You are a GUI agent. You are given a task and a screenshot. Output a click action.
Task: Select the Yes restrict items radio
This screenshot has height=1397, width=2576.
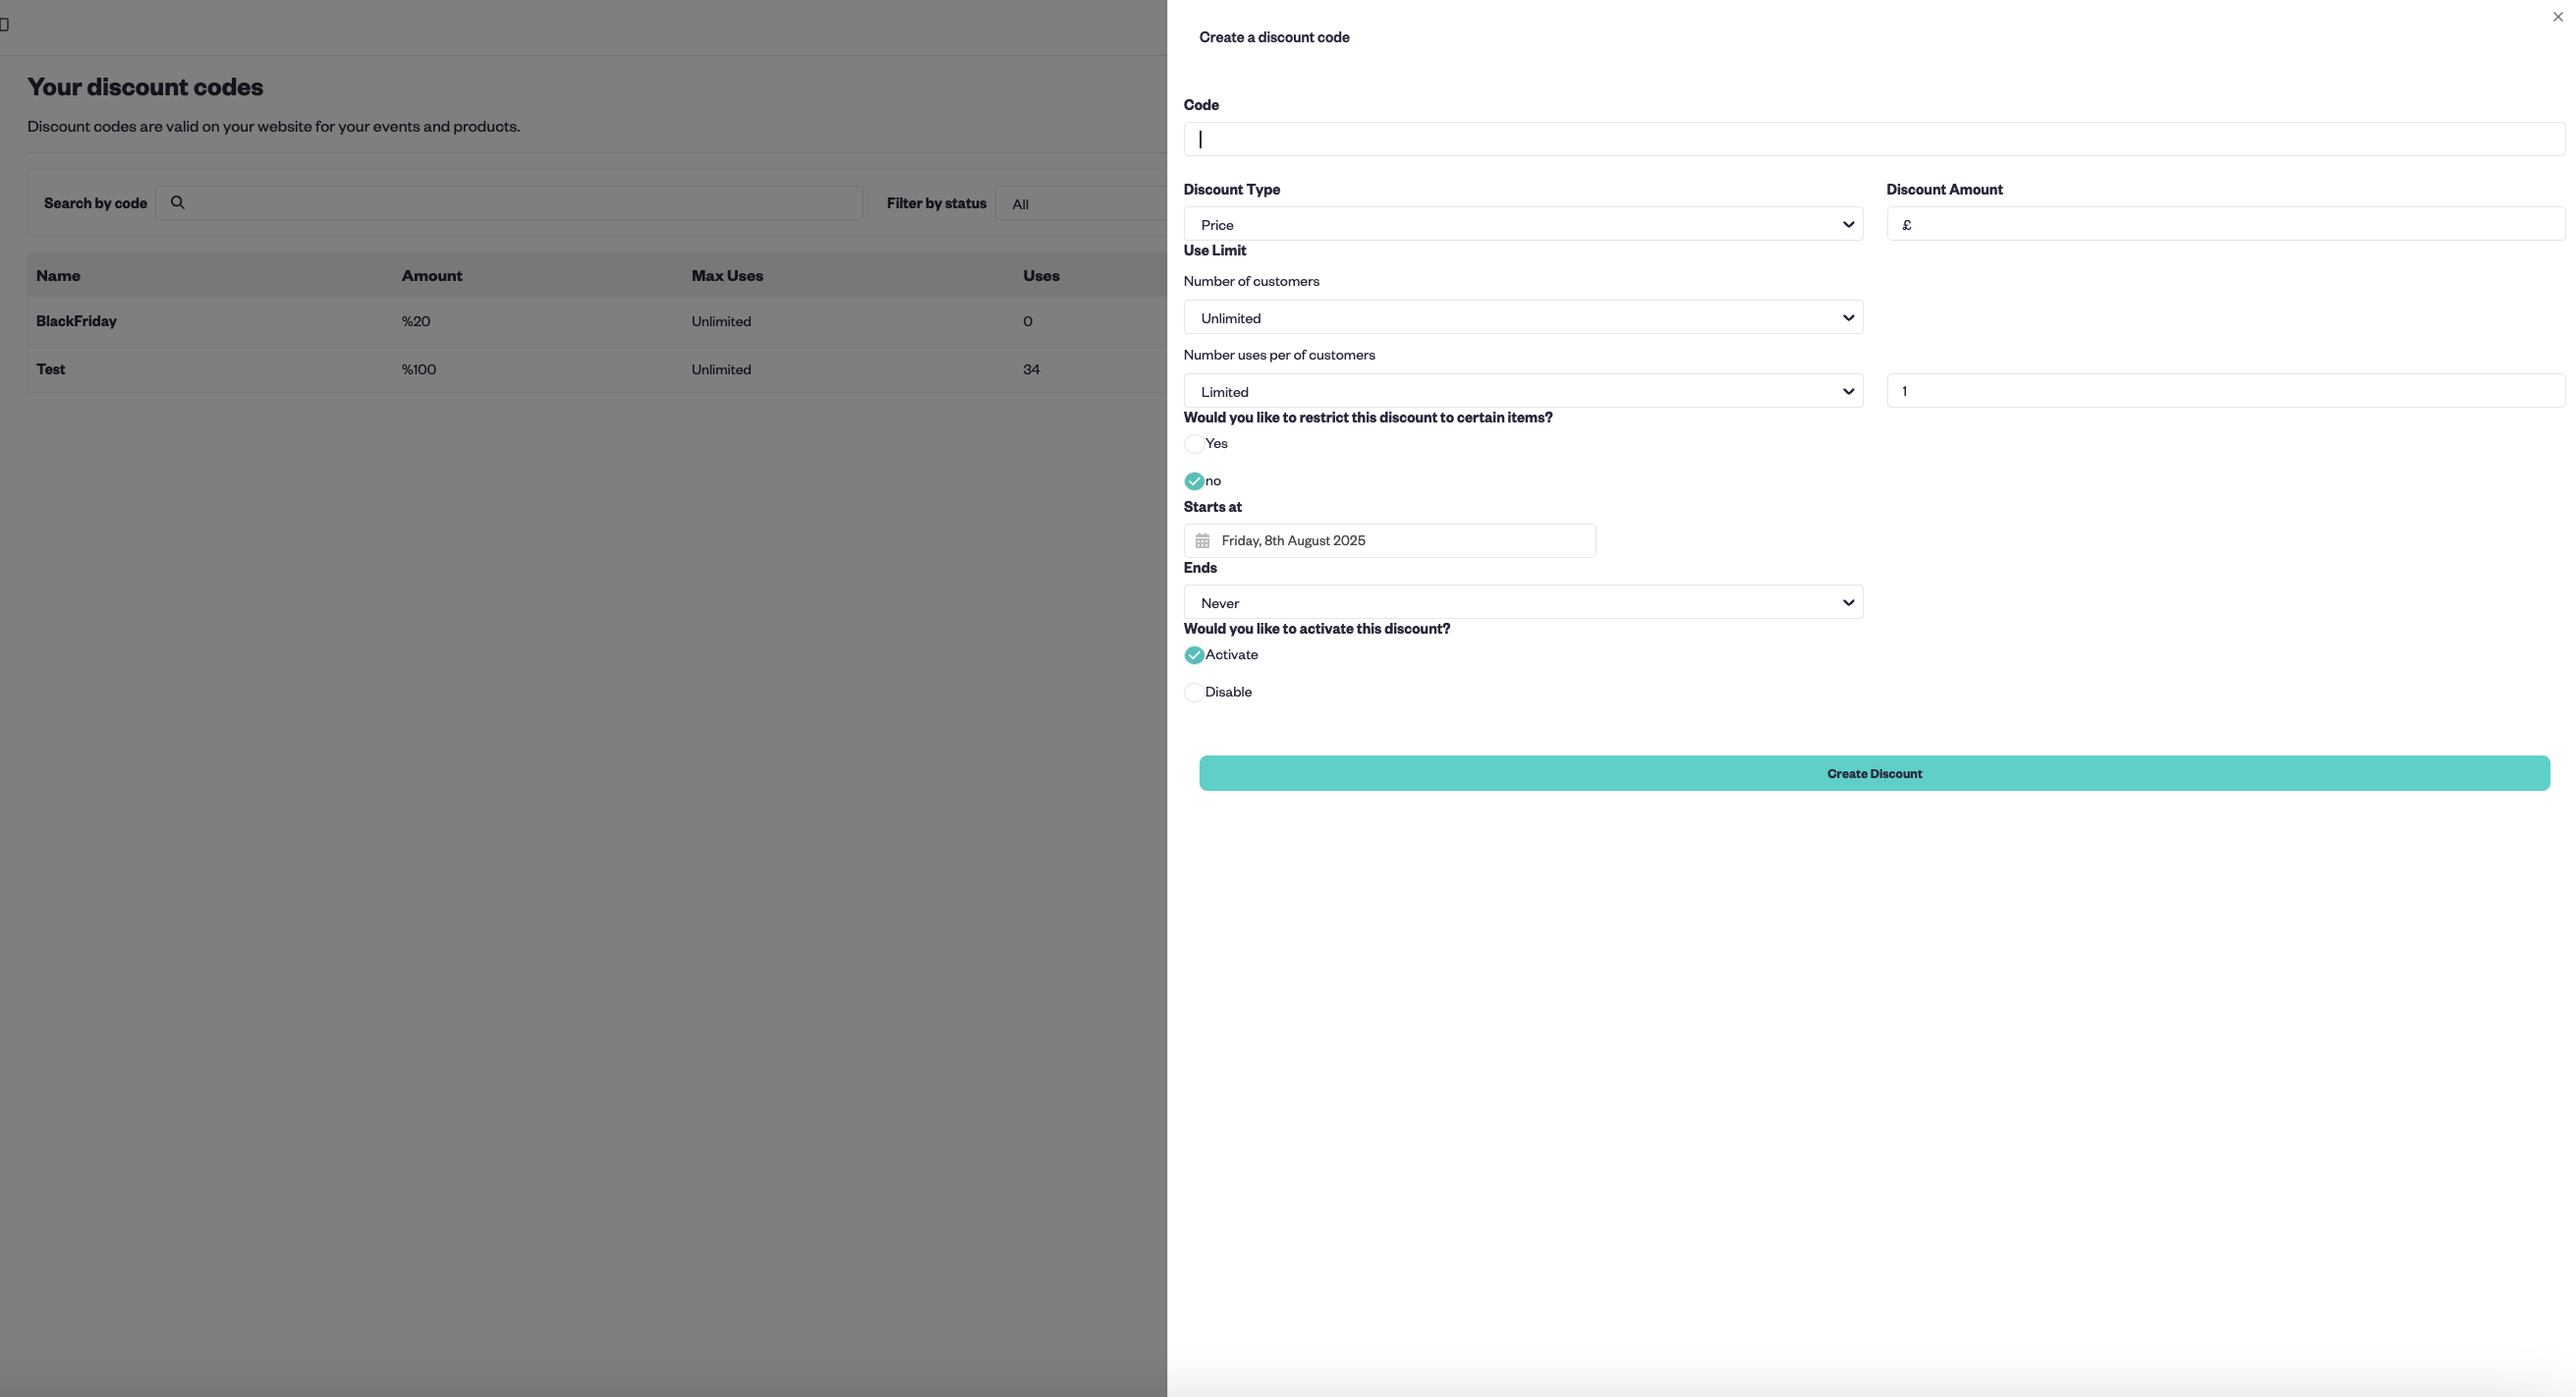(x=1193, y=444)
